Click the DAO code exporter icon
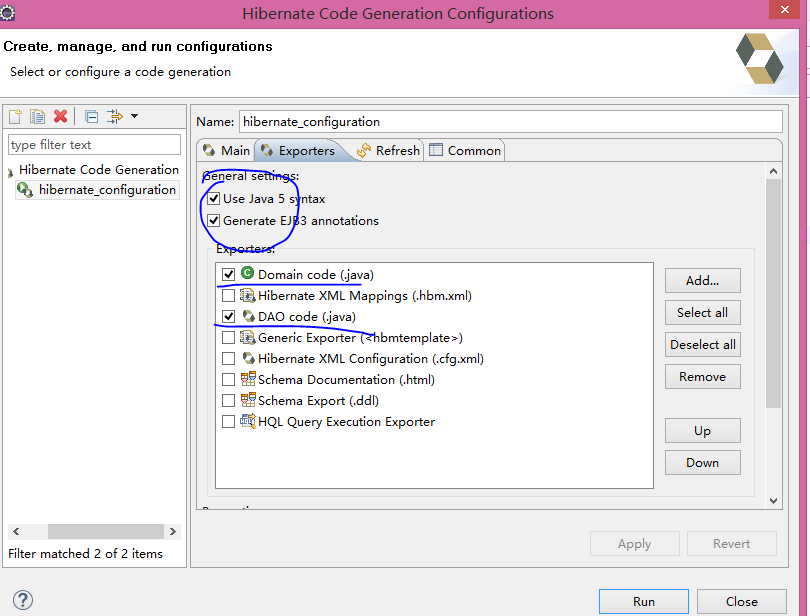The width and height of the screenshot is (810, 616). click(248, 316)
